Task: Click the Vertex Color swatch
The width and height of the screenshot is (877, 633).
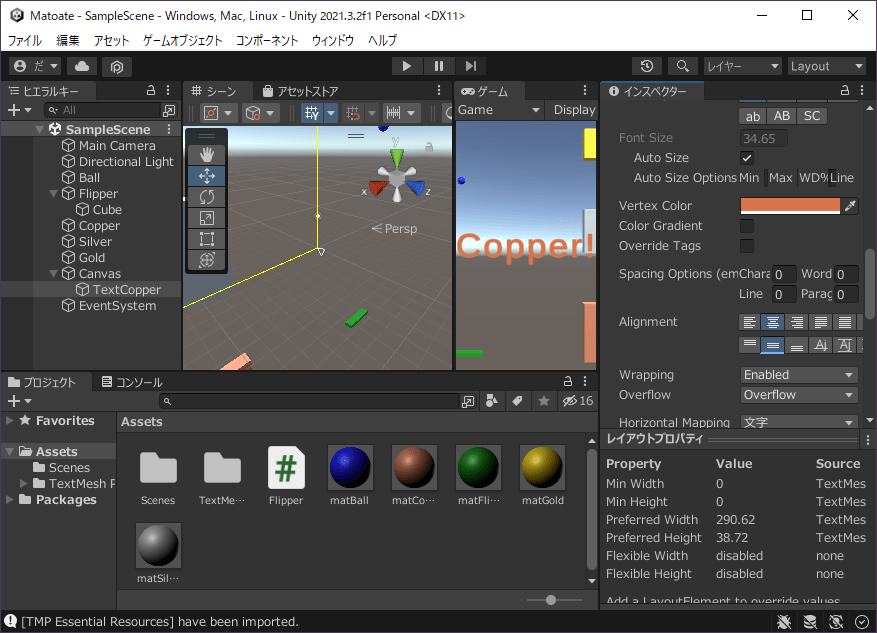Action: pyautogui.click(x=790, y=206)
